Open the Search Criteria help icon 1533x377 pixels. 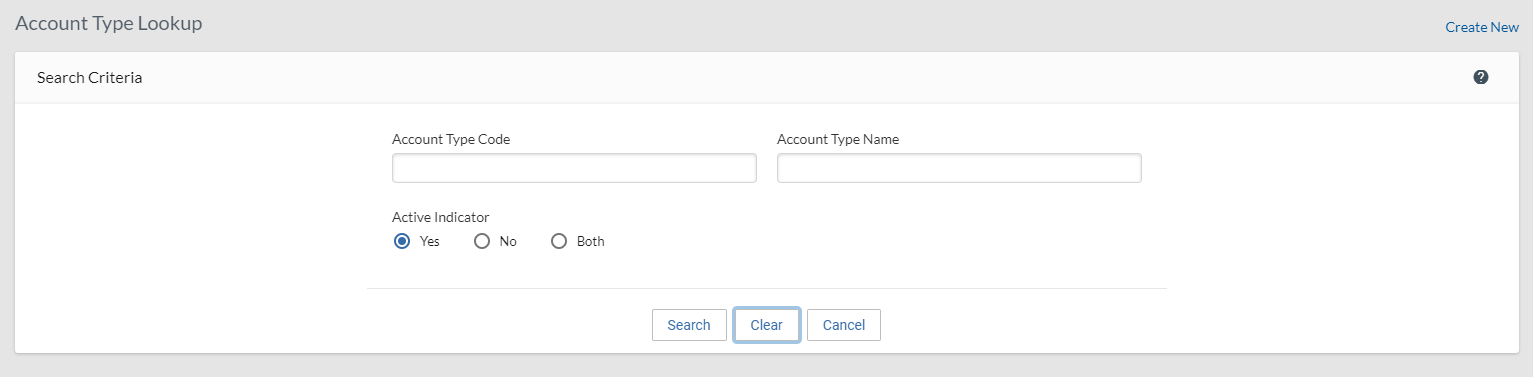pos(1481,77)
